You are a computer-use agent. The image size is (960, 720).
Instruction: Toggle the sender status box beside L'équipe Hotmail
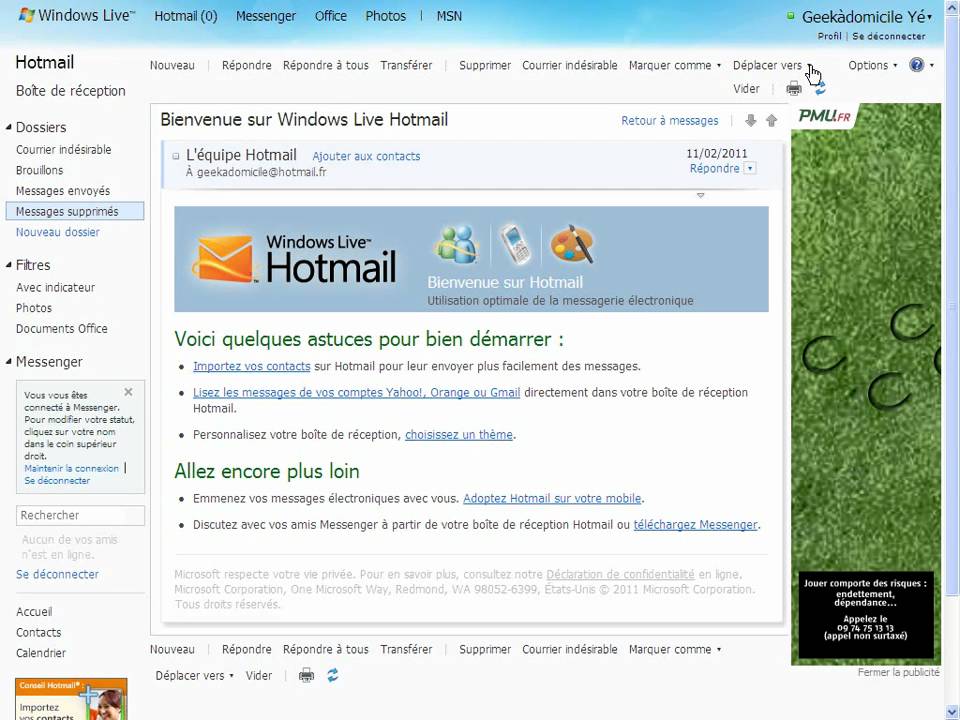176,156
